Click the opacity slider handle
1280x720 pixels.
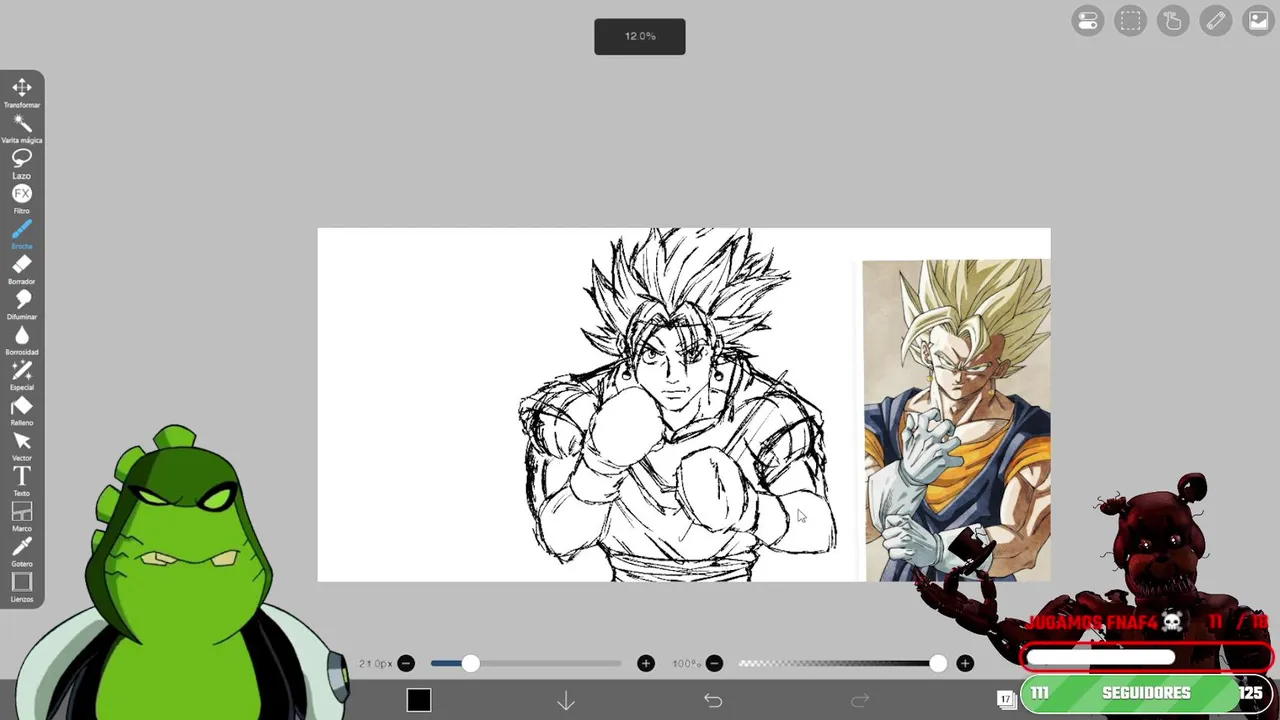tap(938, 663)
